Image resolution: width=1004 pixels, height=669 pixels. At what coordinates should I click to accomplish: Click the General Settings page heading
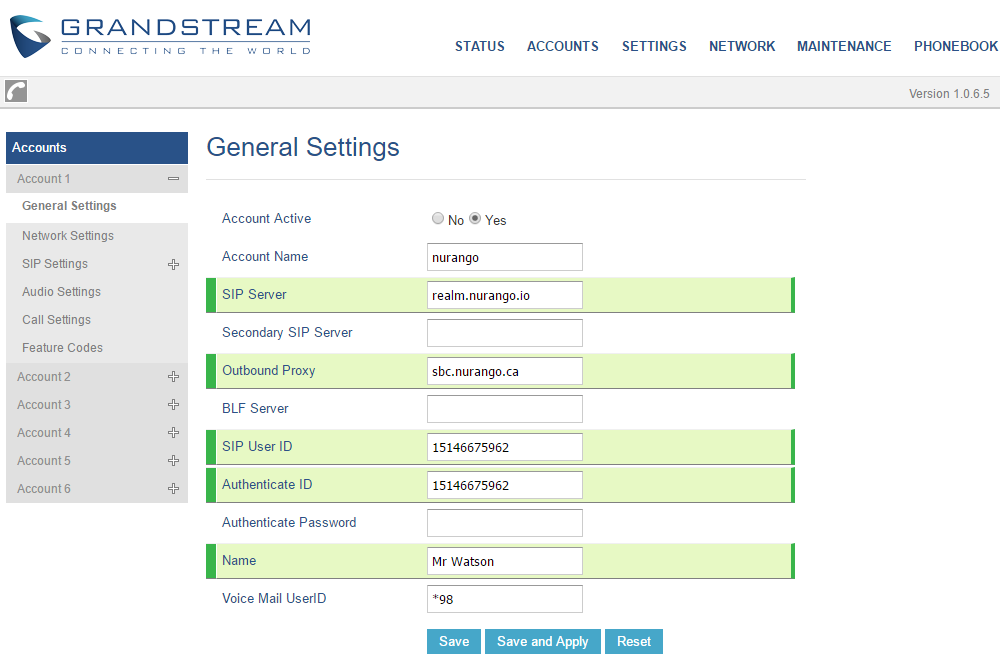coord(303,147)
